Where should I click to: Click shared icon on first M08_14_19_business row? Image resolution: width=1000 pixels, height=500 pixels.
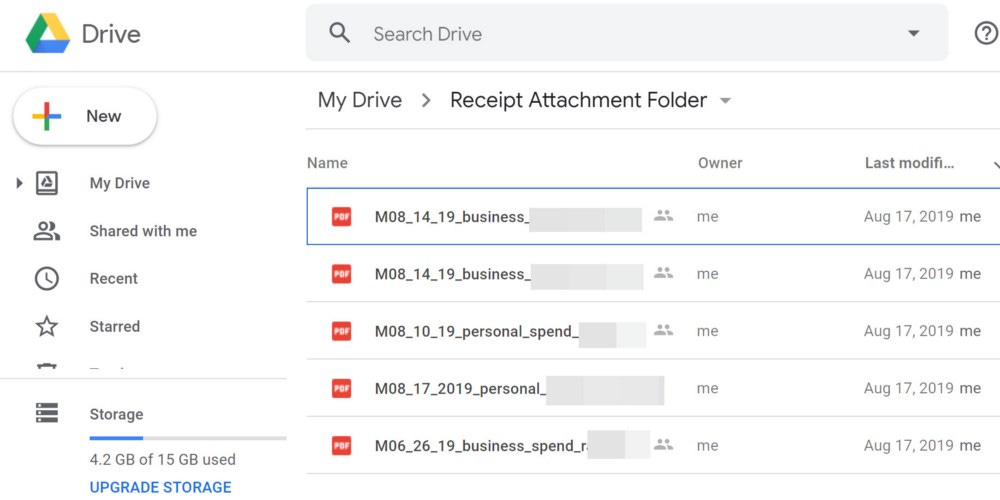tap(663, 216)
